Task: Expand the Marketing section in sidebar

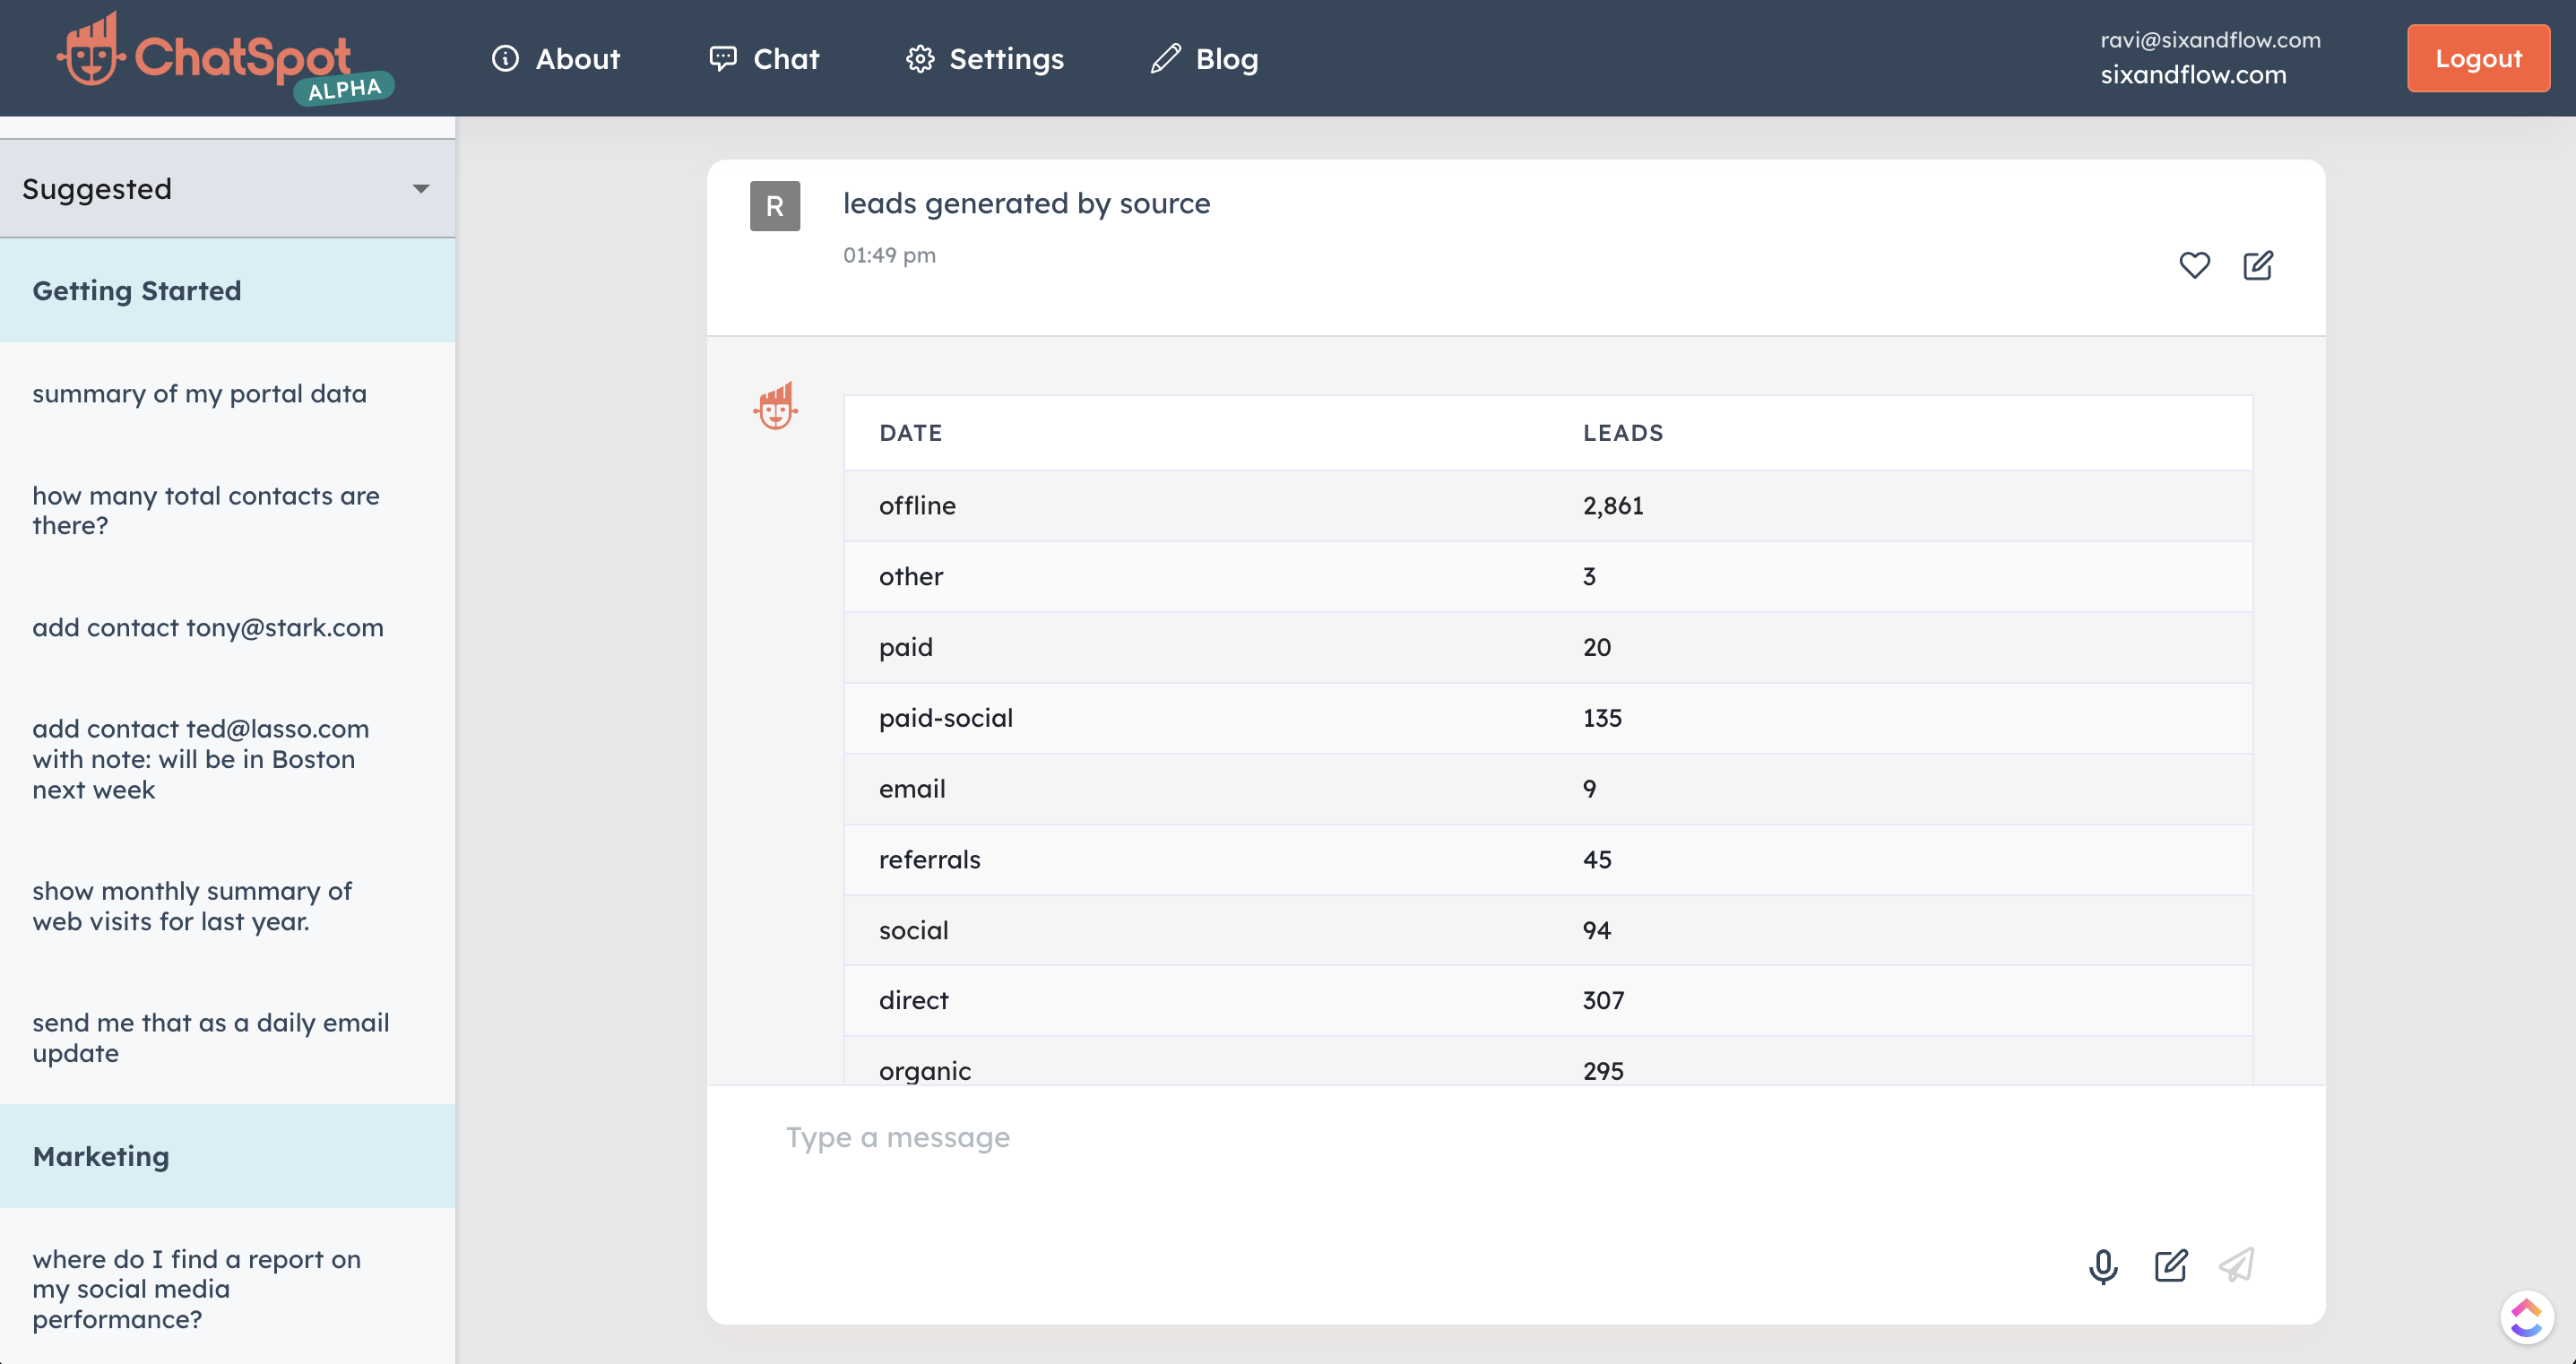Action: coord(99,1154)
